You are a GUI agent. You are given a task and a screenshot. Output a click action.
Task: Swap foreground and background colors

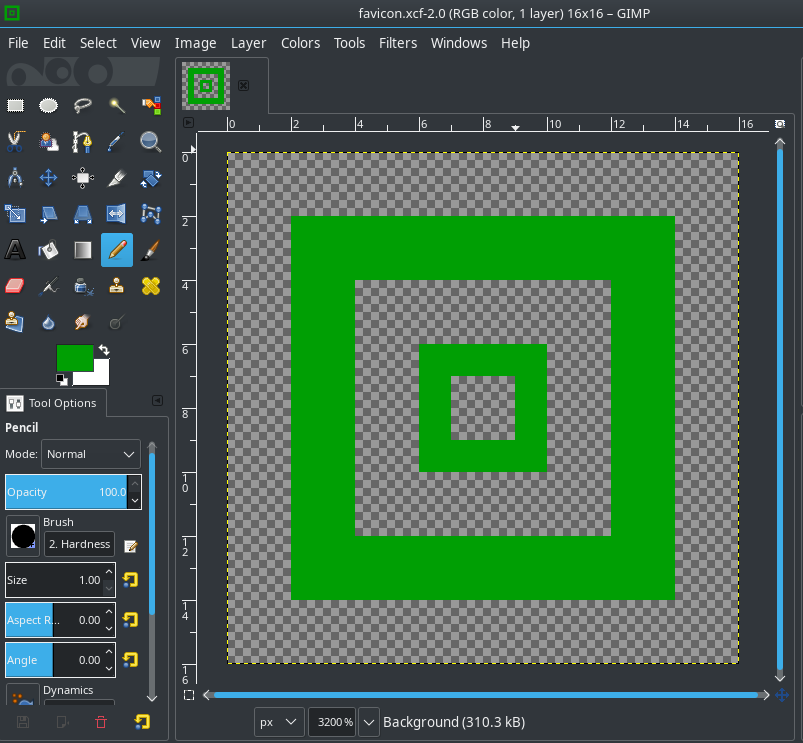click(x=103, y=351)
